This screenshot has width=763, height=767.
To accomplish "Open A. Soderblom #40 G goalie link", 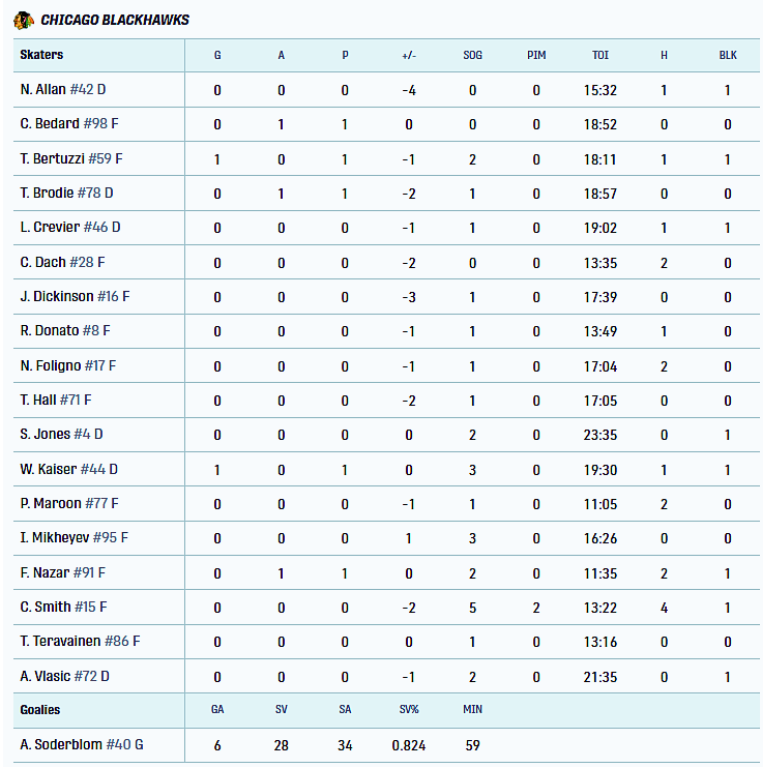I will click(82, 744).
